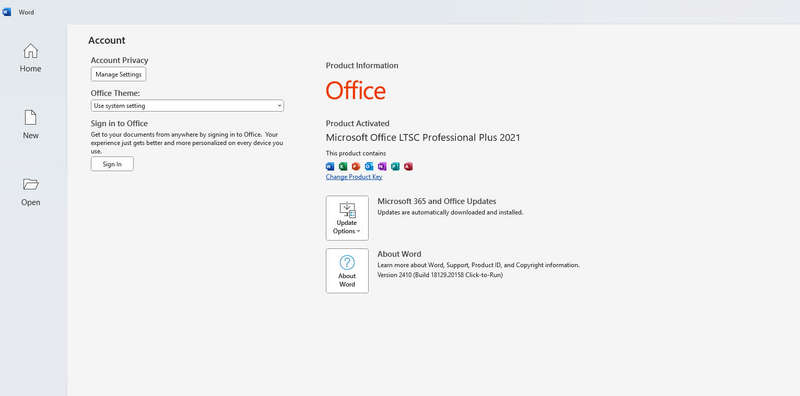Image resolution: width=800 pixels, height=396 pixels.
Task: Click the orange PowerPoint product icon
Action: click(x=356, y=166)
